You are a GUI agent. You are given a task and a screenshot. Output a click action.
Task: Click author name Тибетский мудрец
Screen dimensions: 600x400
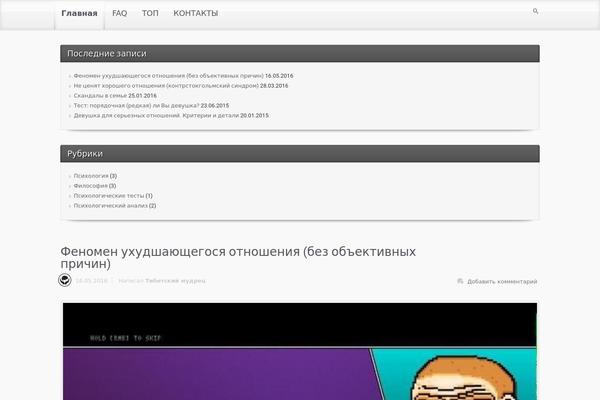pyautogui.click(x=175, y=281)
